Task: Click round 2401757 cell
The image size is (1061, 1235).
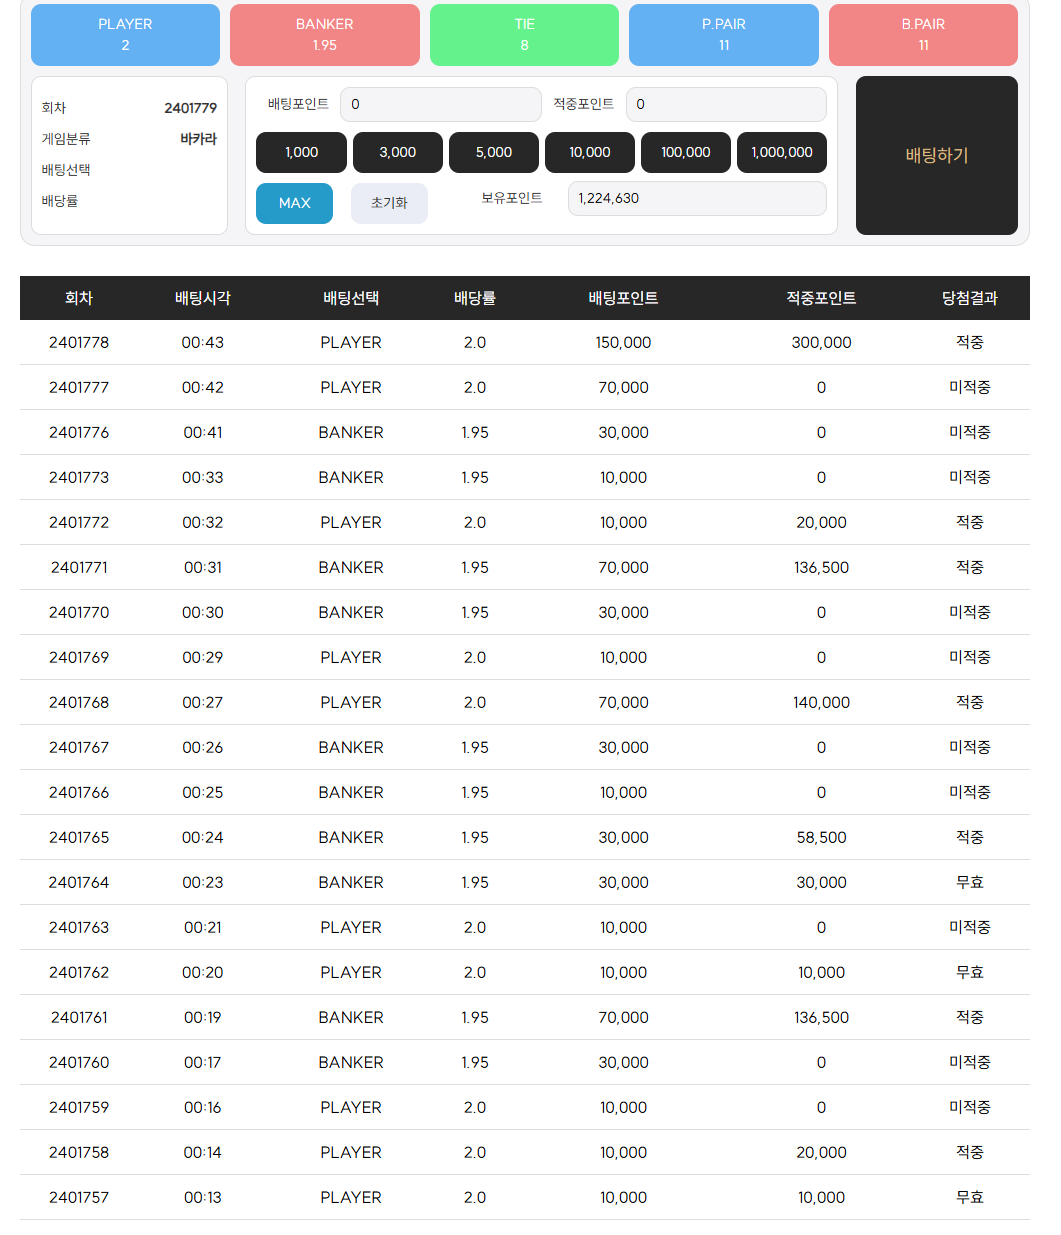Action: pyautogui.click(x=79, y=1197)
